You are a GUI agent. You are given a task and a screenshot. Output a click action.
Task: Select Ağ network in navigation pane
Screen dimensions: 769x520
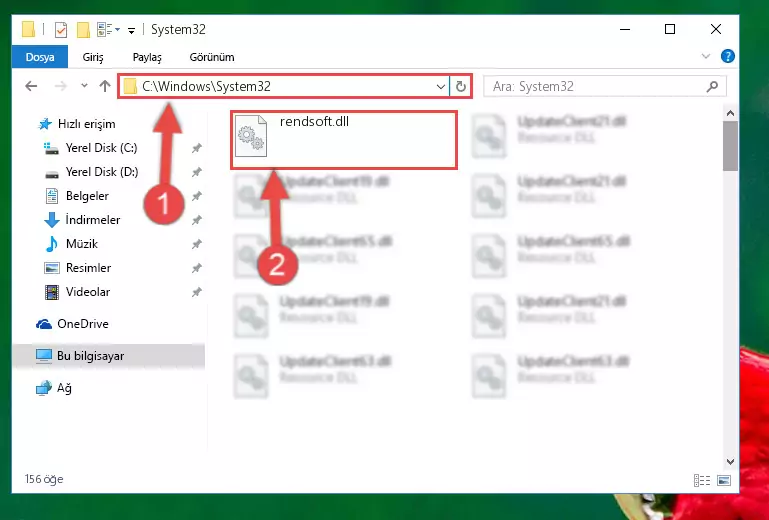click(64, 388)
